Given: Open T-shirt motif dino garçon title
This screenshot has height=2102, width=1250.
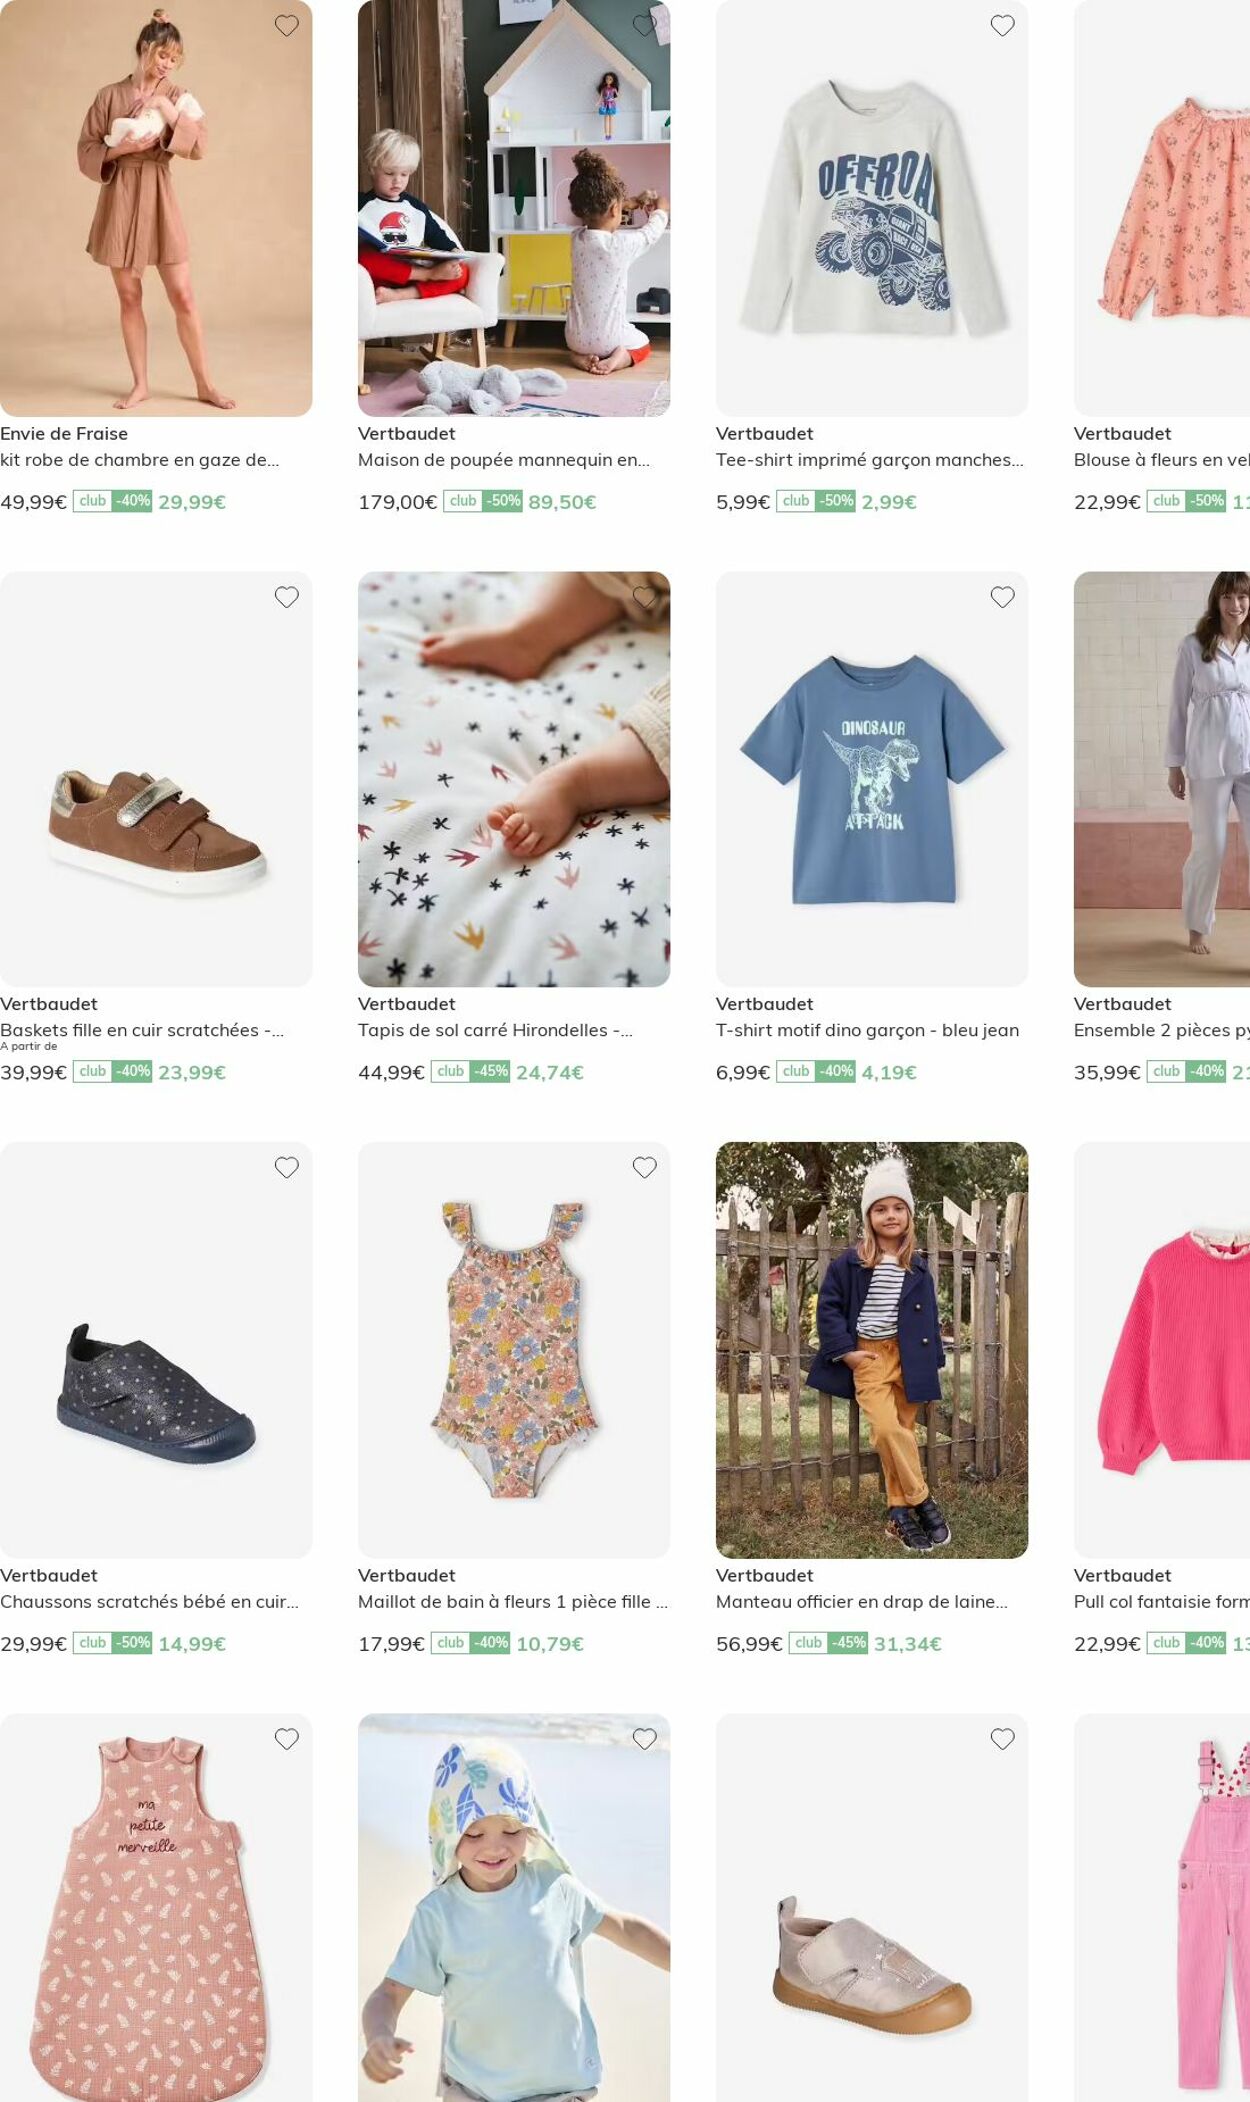Looking at the screenshot, I should pyautogui.click(x=868, y=1030).
